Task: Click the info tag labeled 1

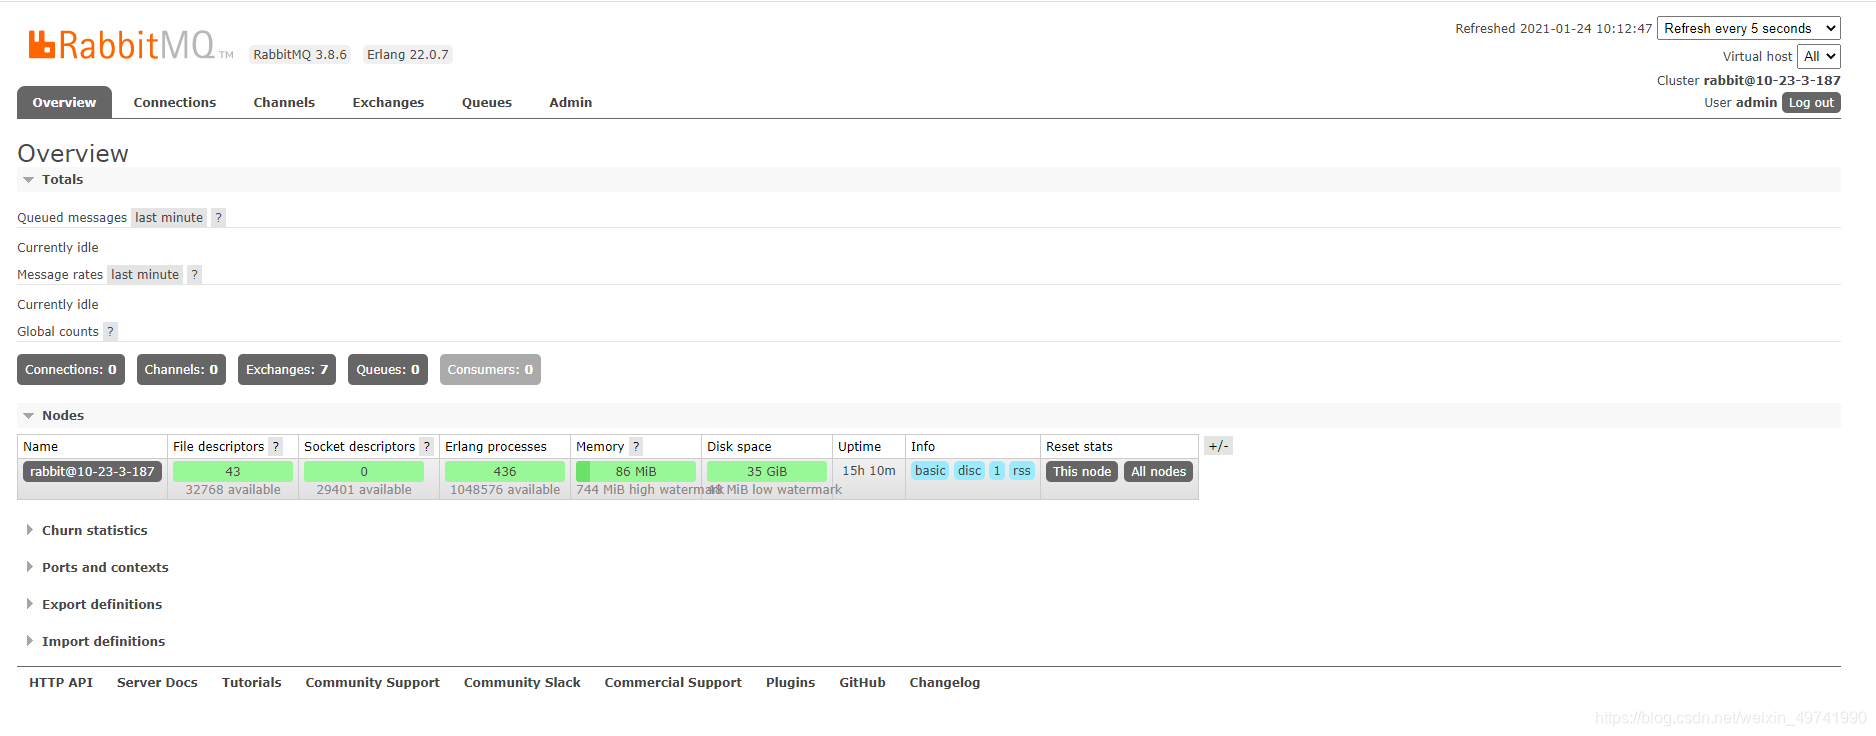Action: point(997,471)
